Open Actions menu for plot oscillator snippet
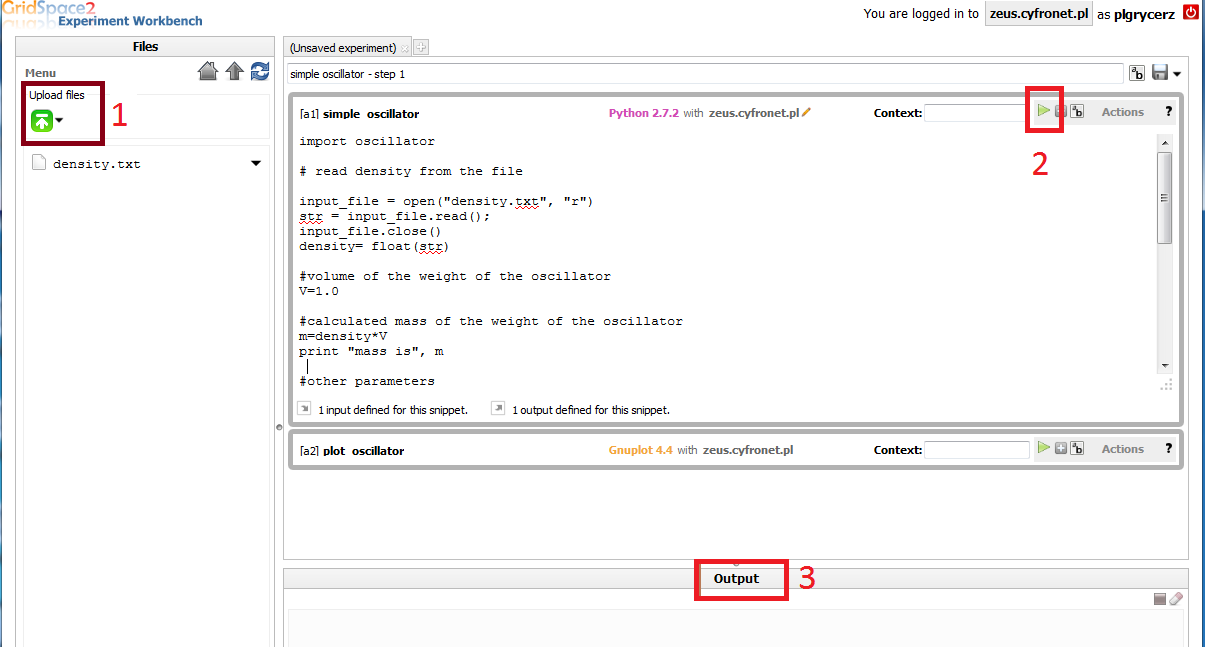 (1122, 449)
